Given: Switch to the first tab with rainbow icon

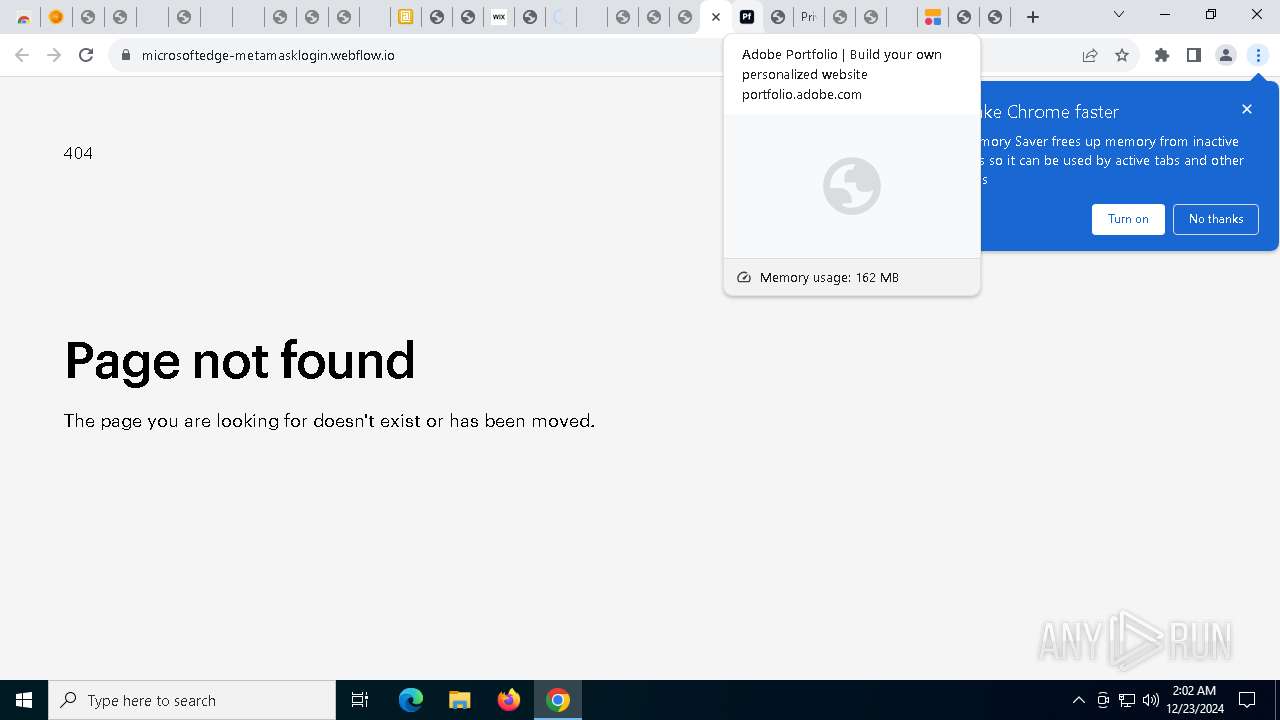Looking at the screenshot, I should click(x=24, y=17).
